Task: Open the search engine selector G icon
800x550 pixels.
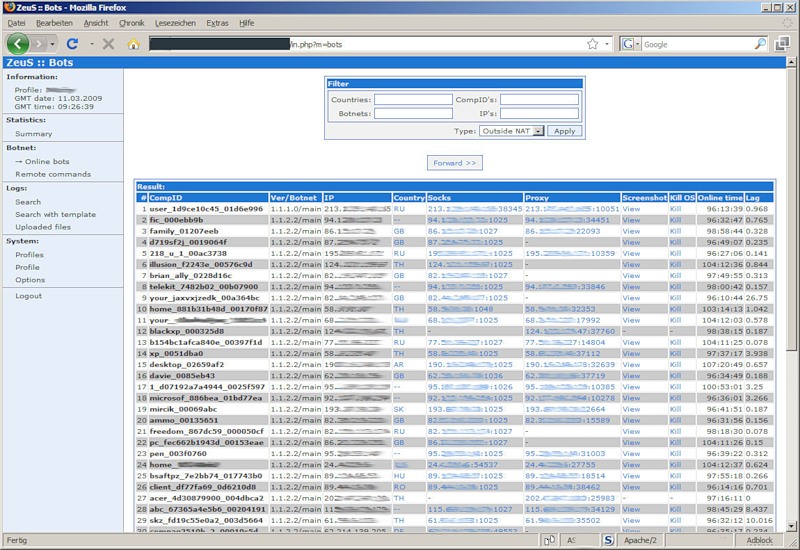Action: (x=630, y=44)
